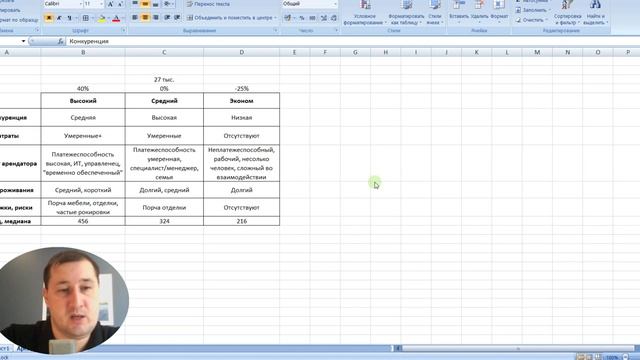
Task: Open Условное форматирование menu
Action: tap(364, 13)
